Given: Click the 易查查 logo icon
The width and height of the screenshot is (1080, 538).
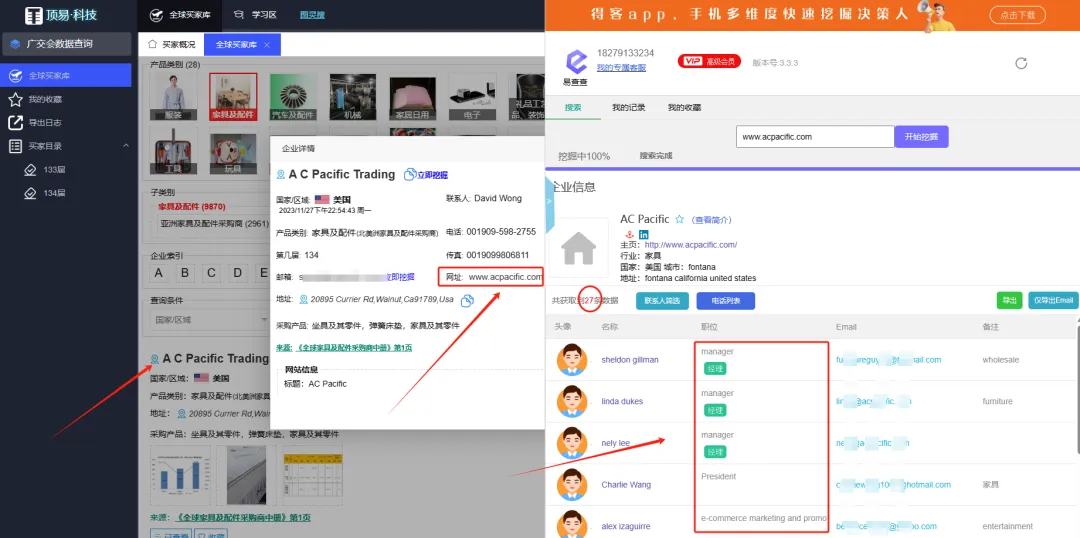Looking at the screenshot, I should (576, 62).
